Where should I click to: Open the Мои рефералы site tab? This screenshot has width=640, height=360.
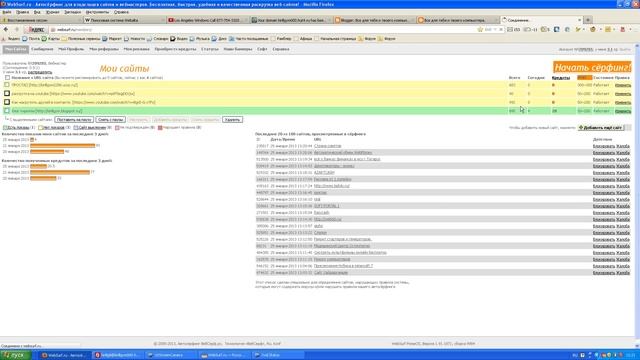click(104, 49)
